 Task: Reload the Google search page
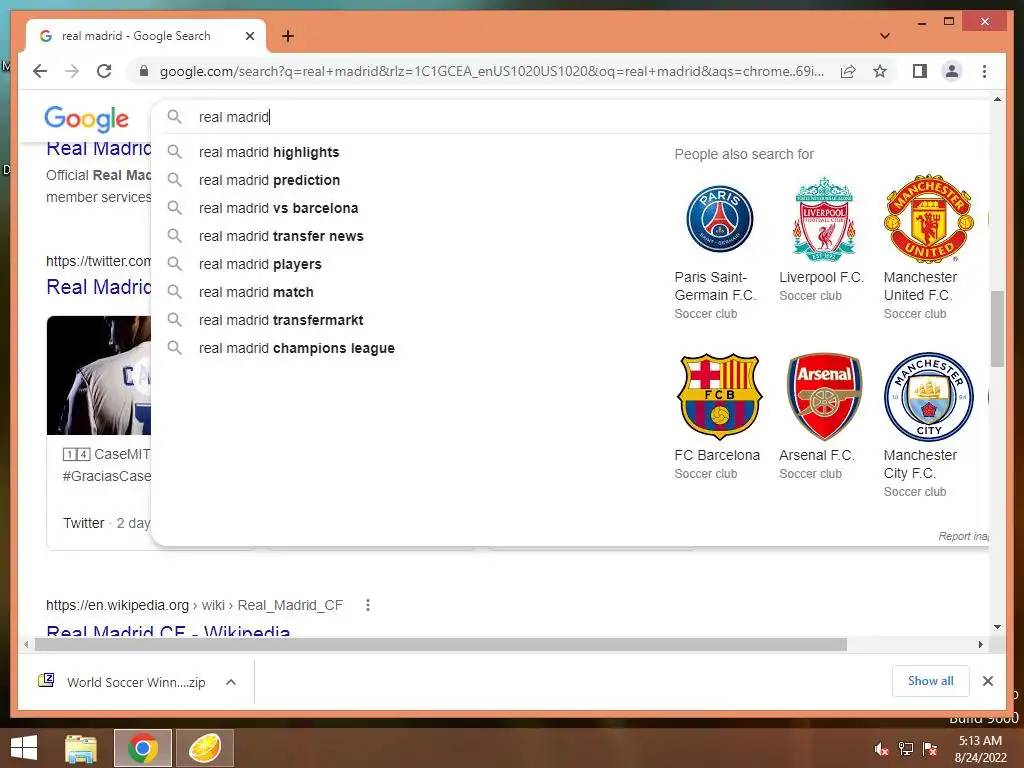click(x=104, y=71)
